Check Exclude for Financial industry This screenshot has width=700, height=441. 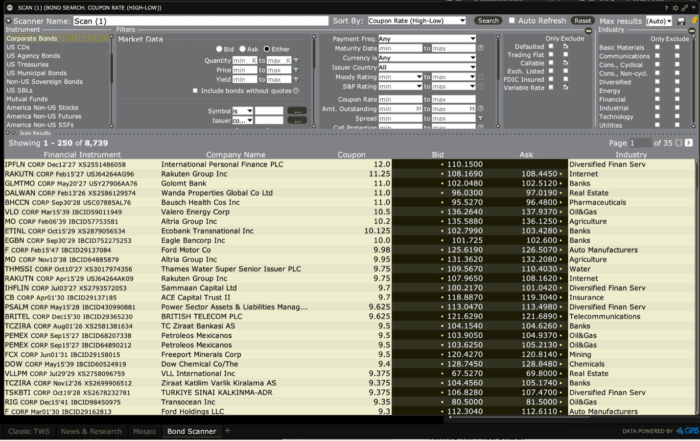click(x=677, y=99)
